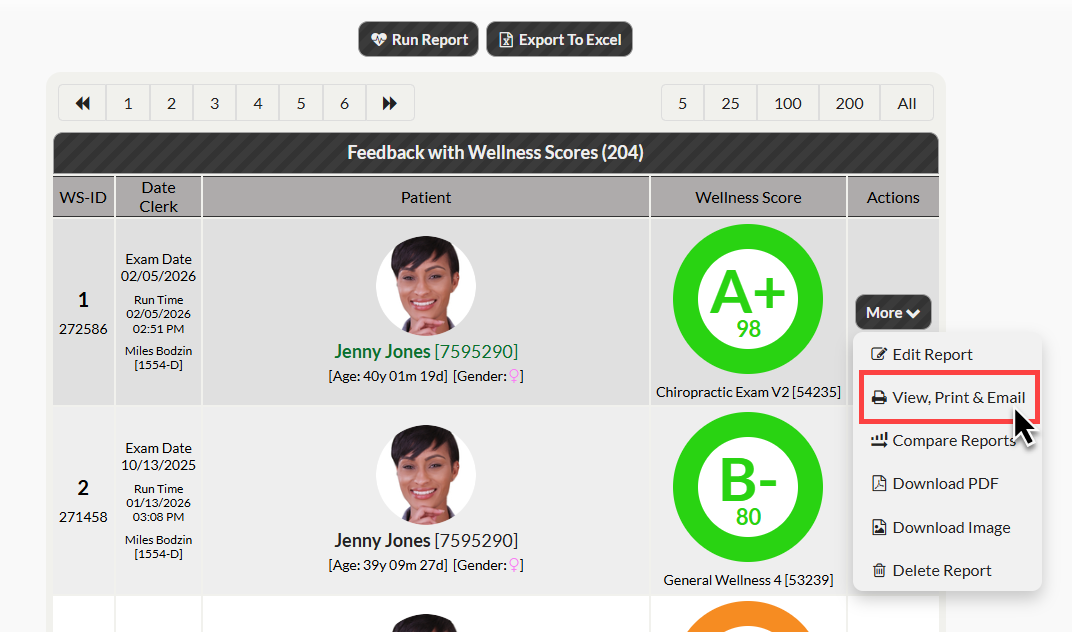Click Chiropractic Exam V2 [54235] text
Viewport: 1072px width, 632px height.
pos(749,392)
